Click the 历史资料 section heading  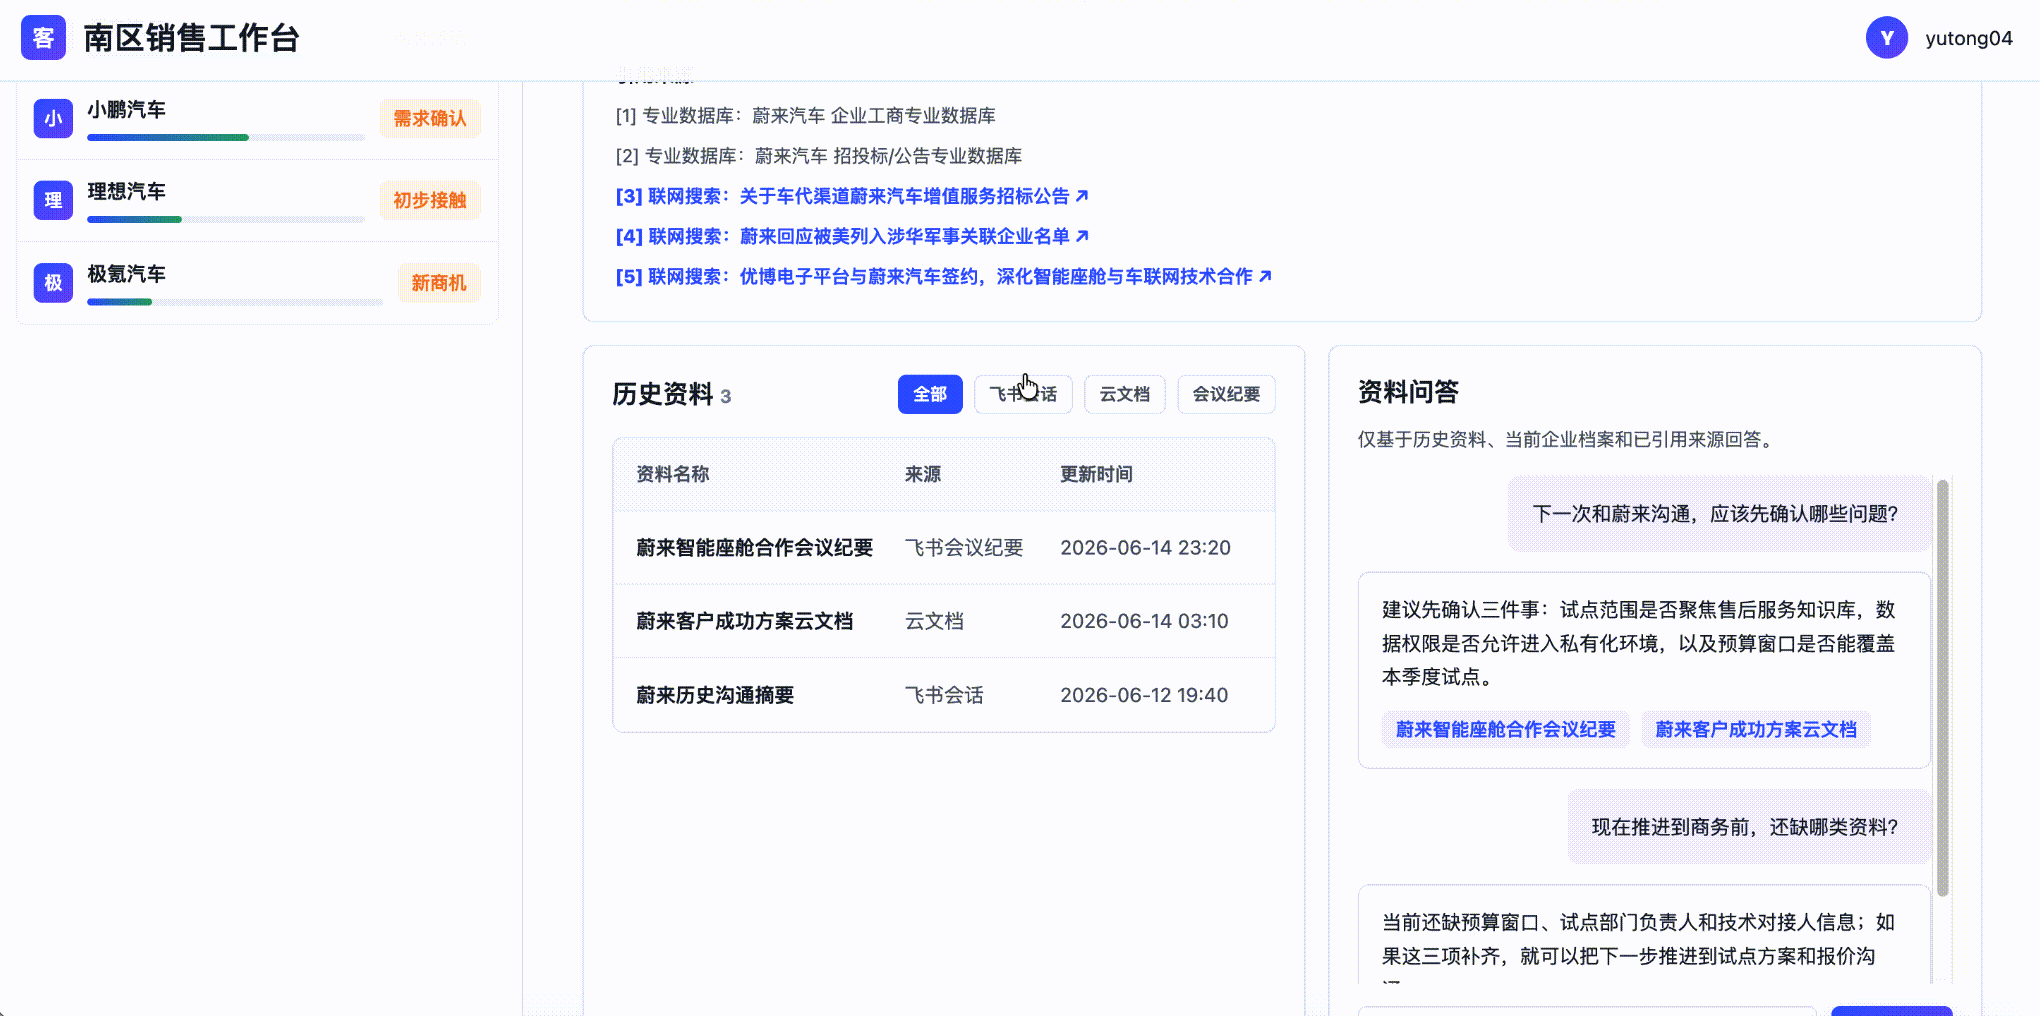[x=662, y=394]
